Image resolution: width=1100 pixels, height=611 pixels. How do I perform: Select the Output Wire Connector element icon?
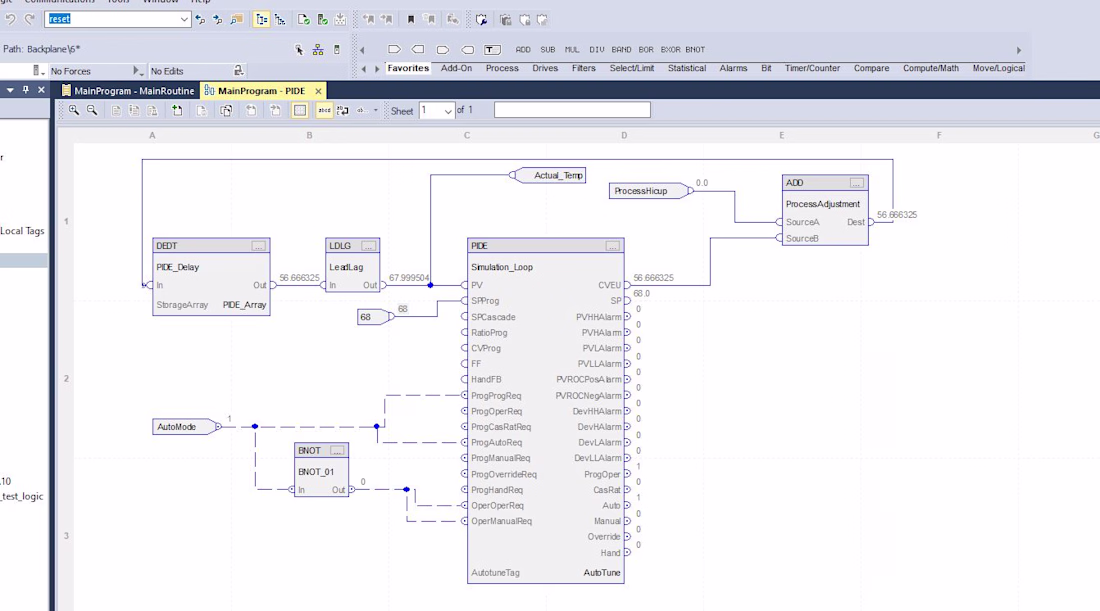[467, 50]
